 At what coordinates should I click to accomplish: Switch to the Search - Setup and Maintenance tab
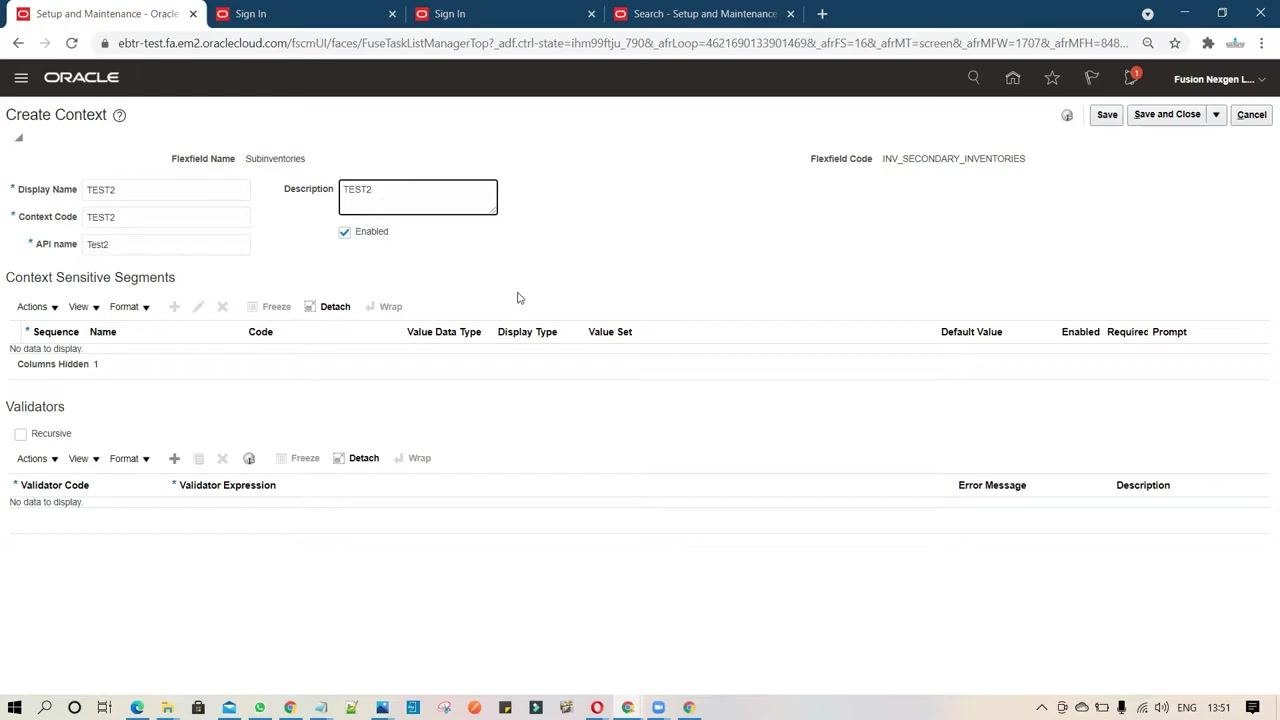coord(705,14)
